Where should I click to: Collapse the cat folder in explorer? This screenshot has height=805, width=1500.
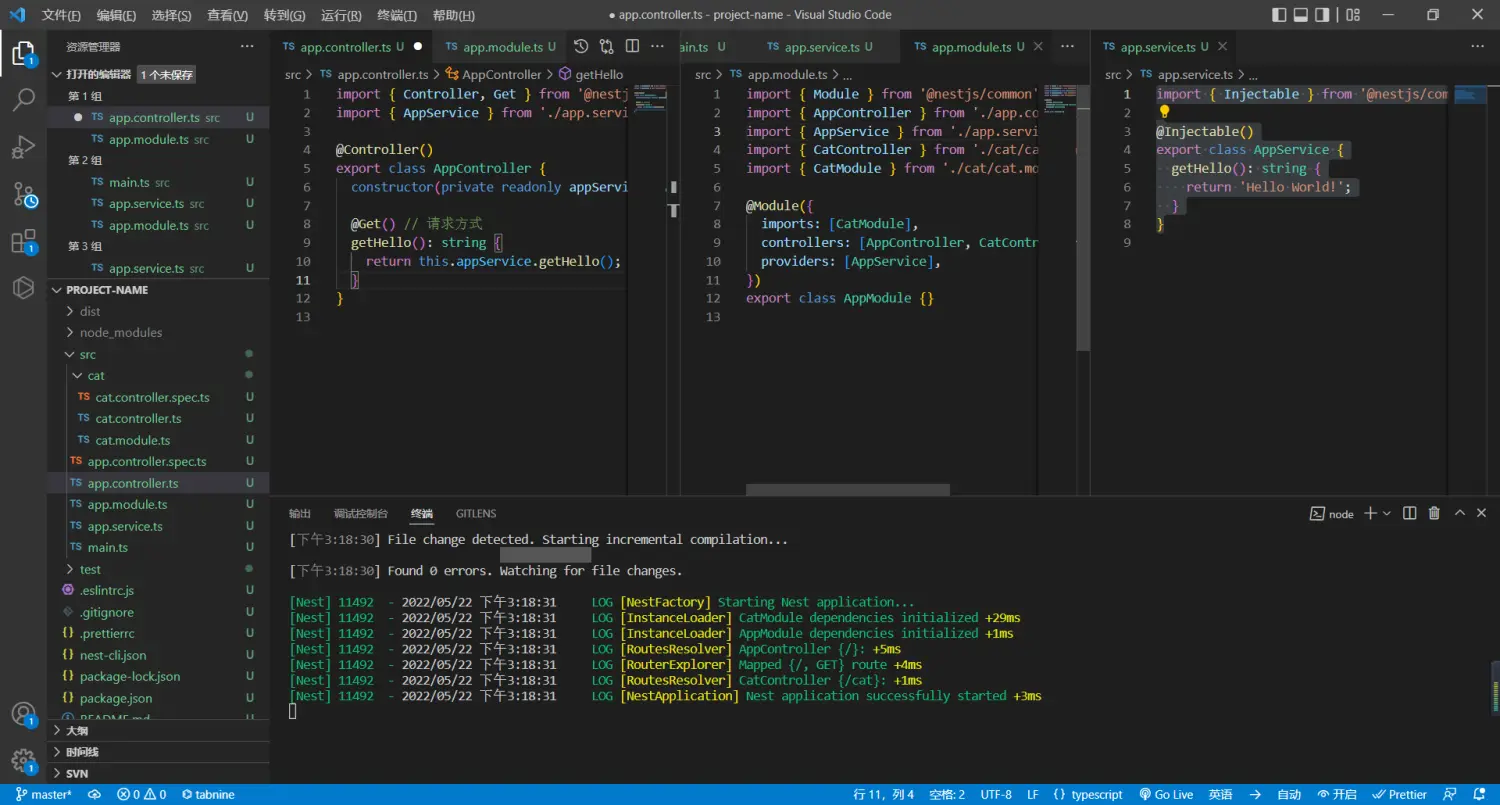coord(95,376)
